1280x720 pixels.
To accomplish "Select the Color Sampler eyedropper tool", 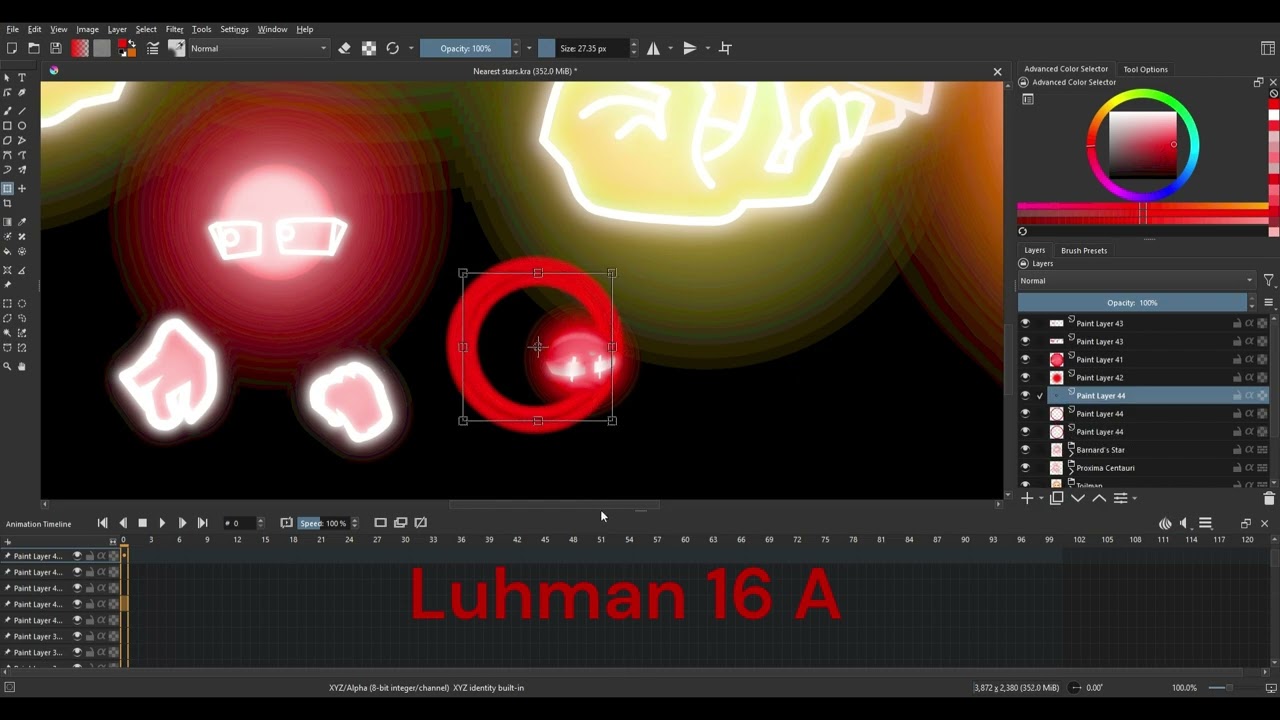I will point(22,222).
